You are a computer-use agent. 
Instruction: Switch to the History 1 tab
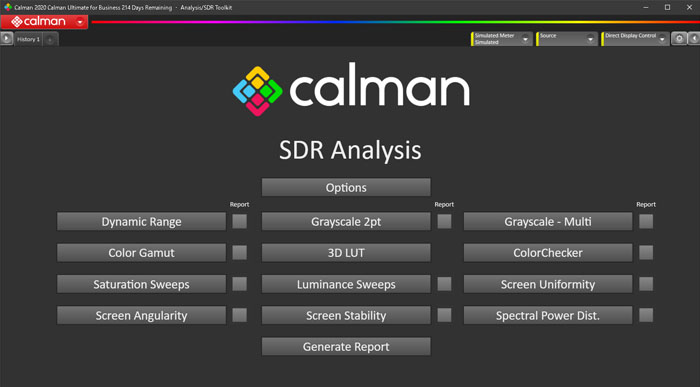click(x=28, y=39)
